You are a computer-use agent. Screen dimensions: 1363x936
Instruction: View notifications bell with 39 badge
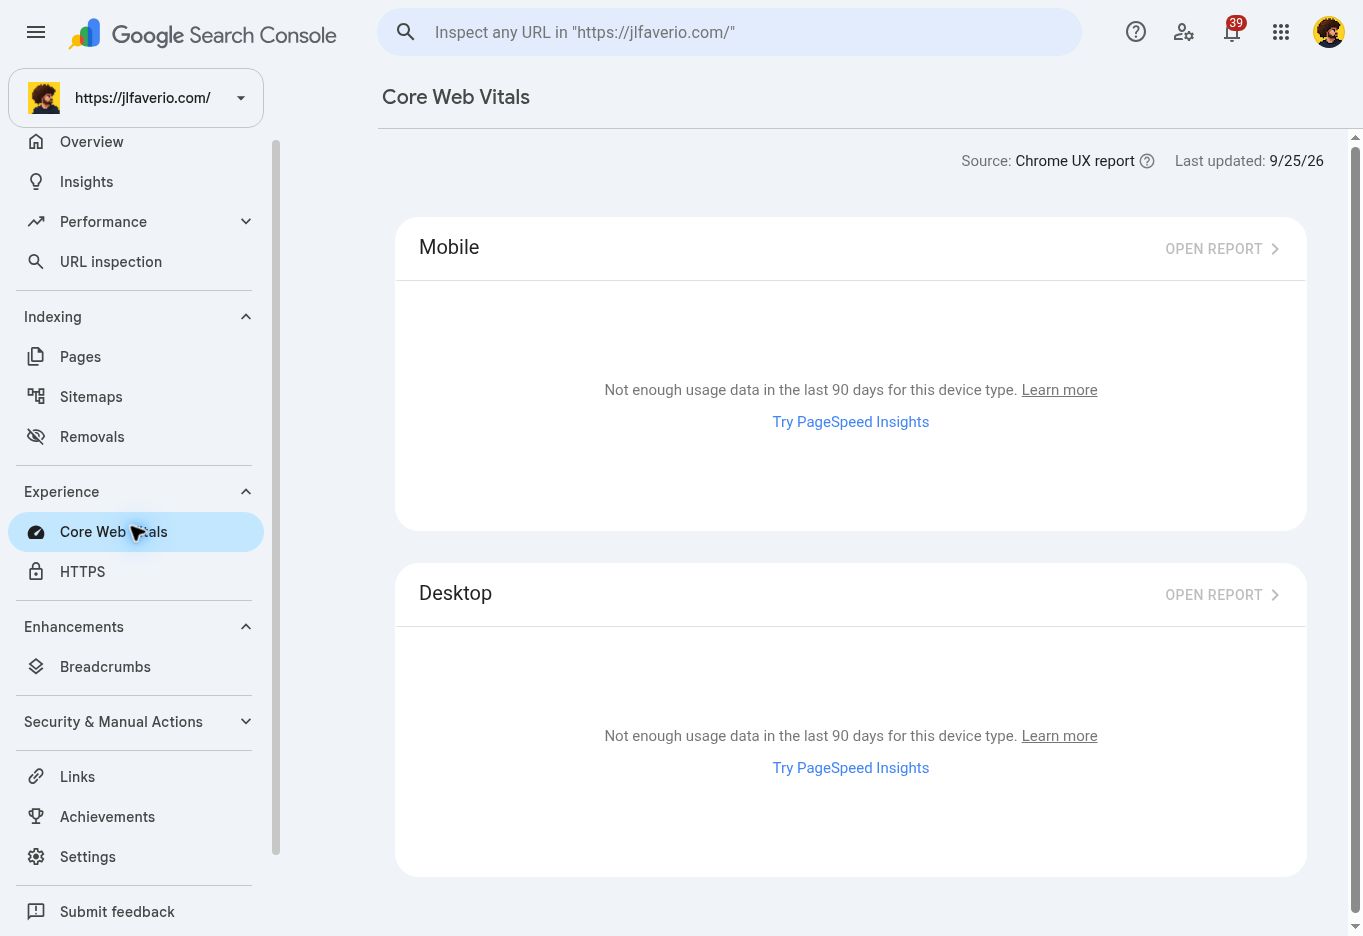(x=1232, y=32)
